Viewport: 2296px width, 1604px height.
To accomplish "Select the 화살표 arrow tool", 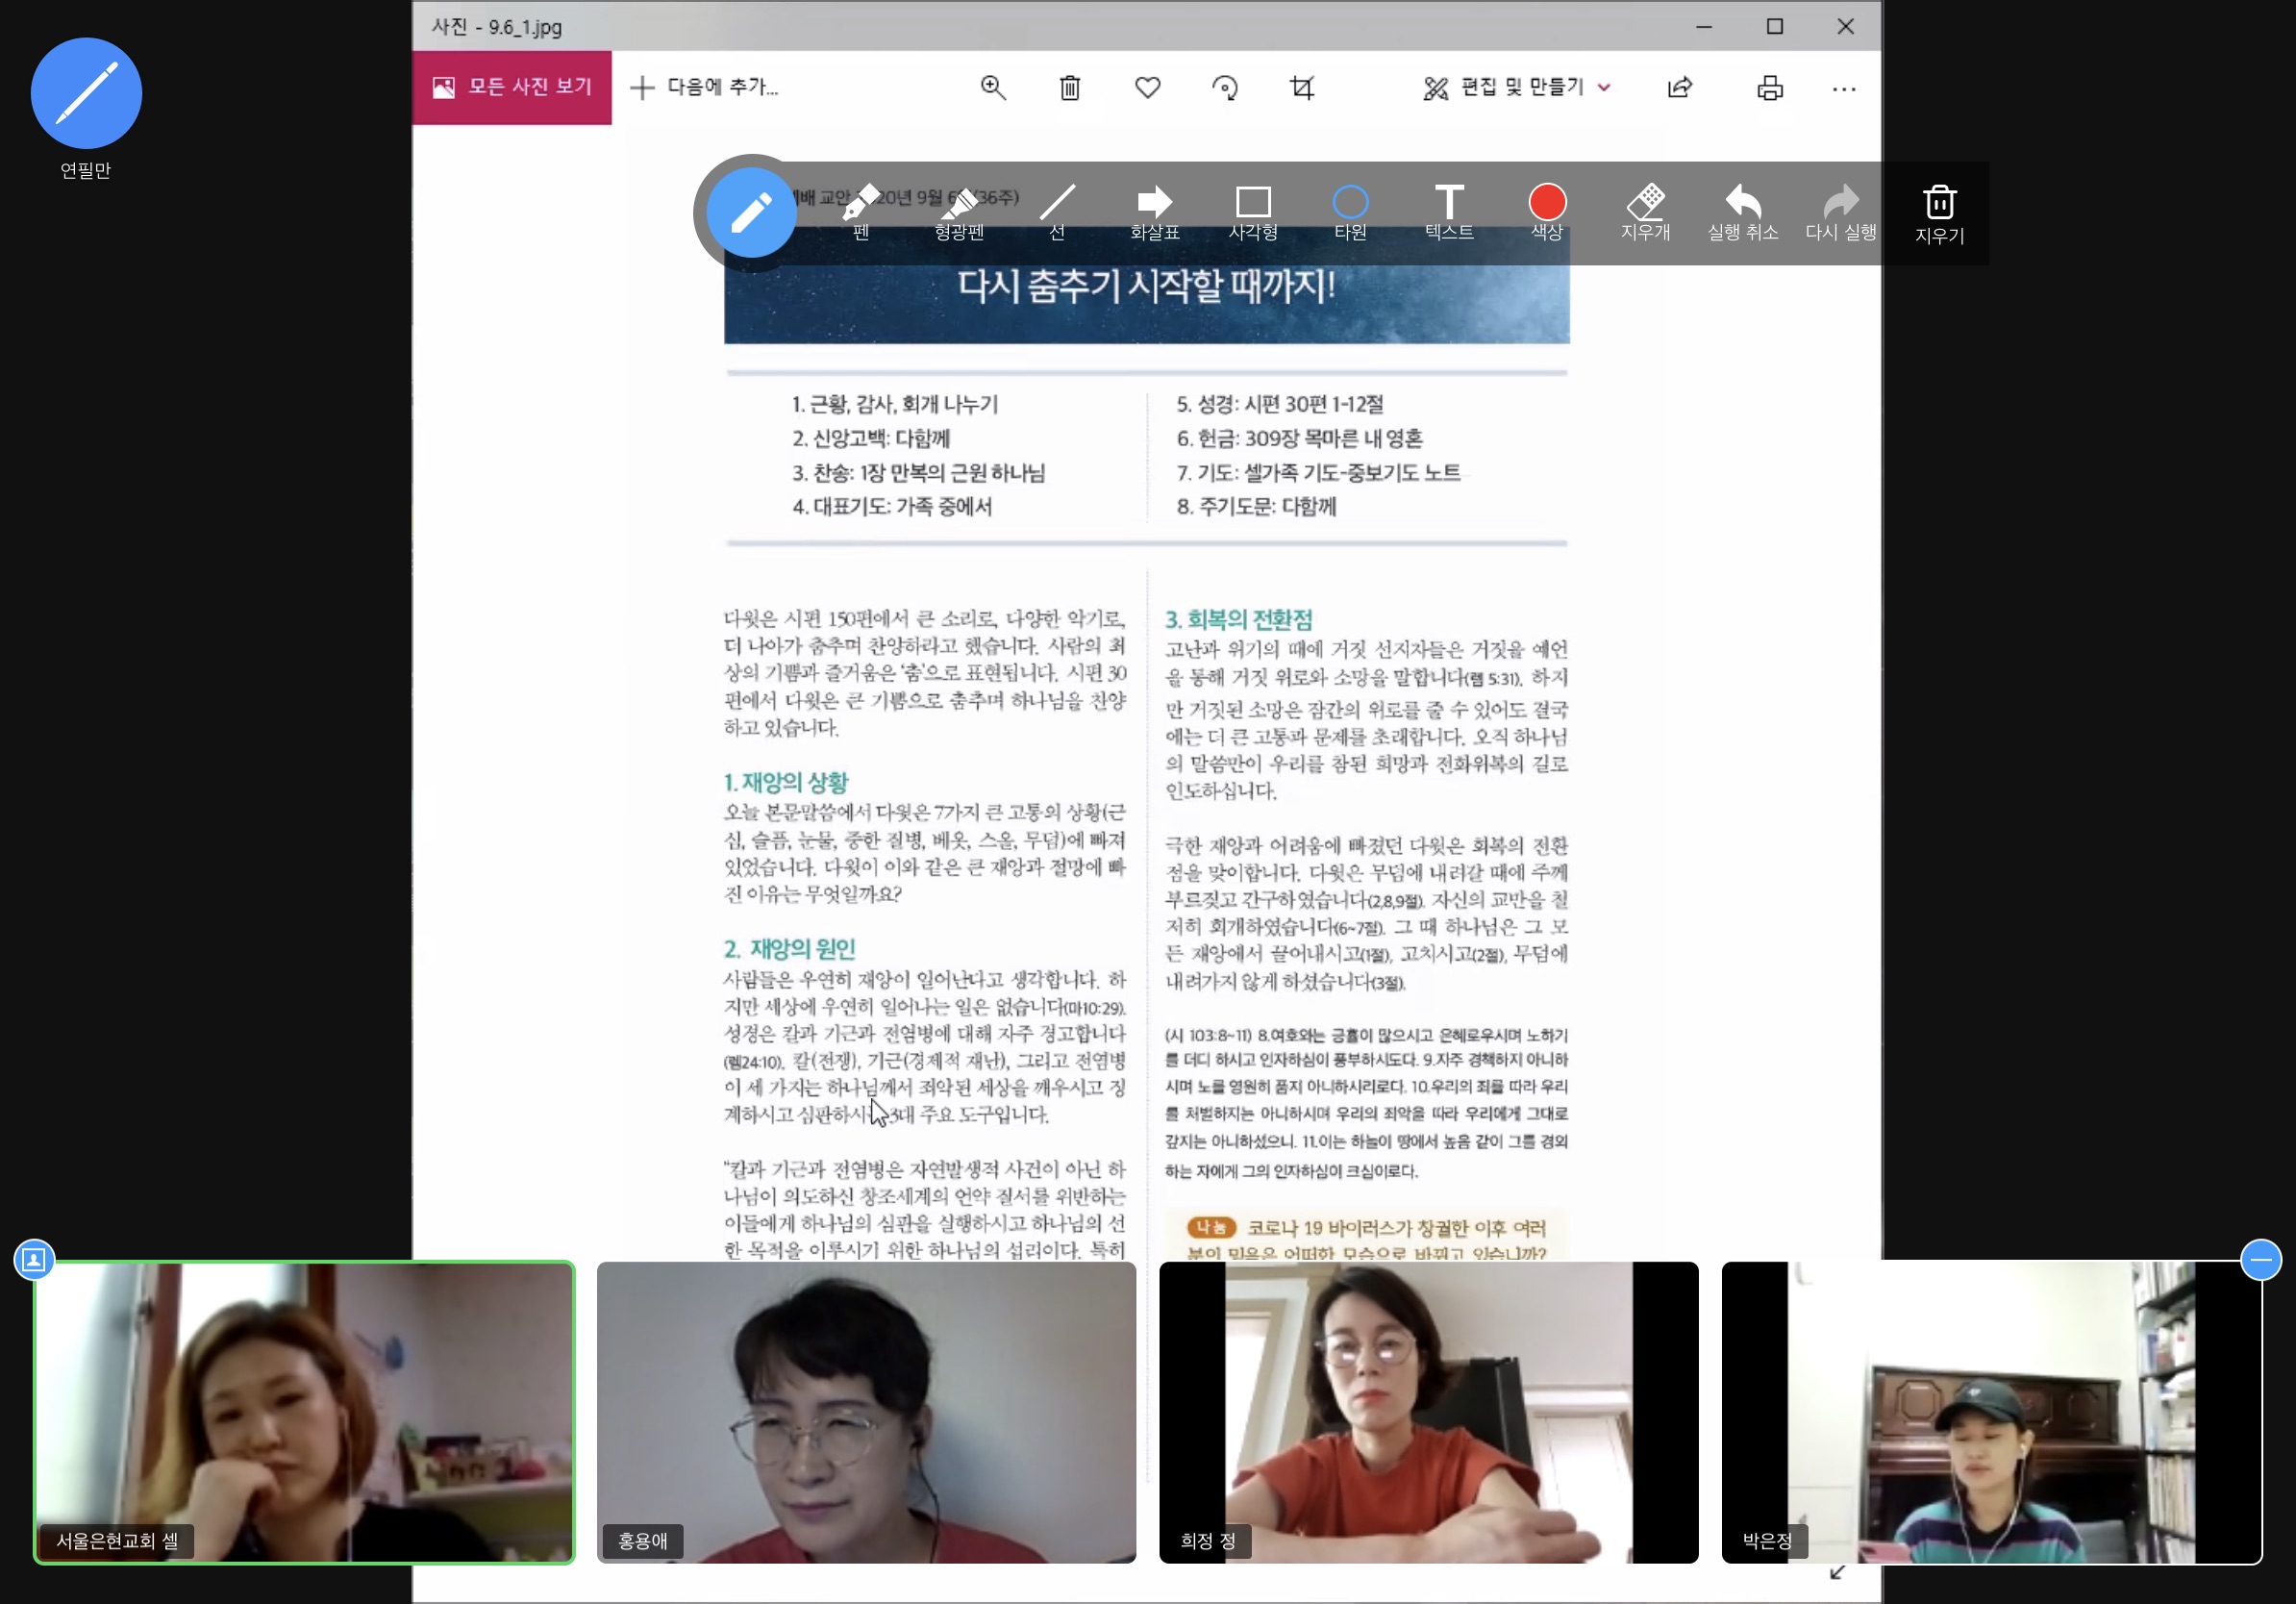I will point(1154,213).
